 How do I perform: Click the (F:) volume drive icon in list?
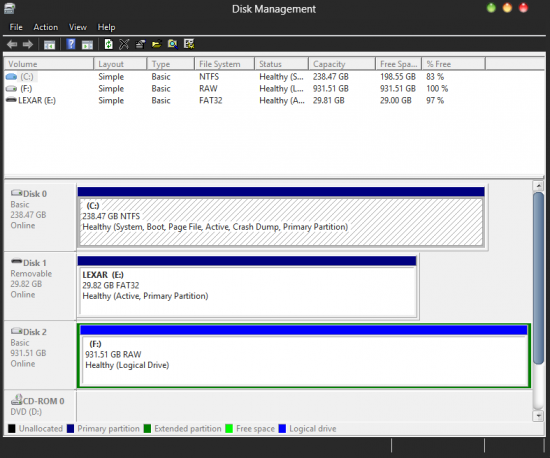11,88
